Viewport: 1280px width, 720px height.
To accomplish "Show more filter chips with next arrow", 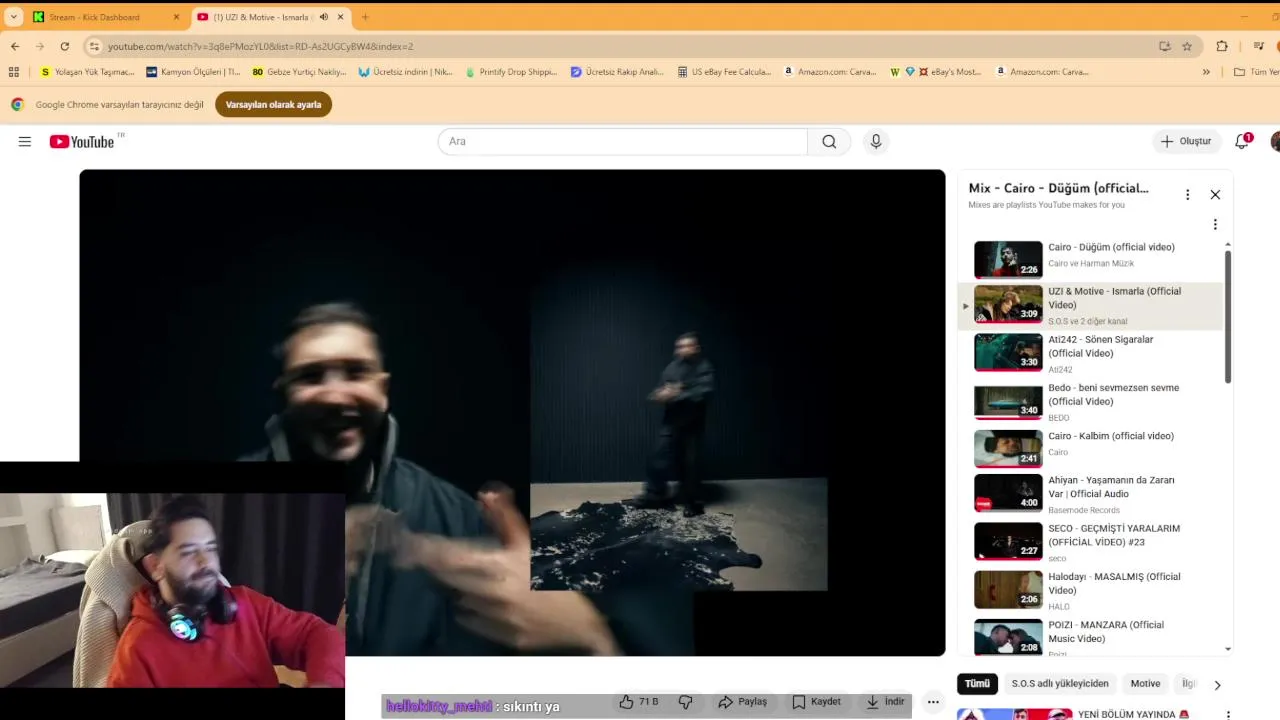I will point(1217,685).
